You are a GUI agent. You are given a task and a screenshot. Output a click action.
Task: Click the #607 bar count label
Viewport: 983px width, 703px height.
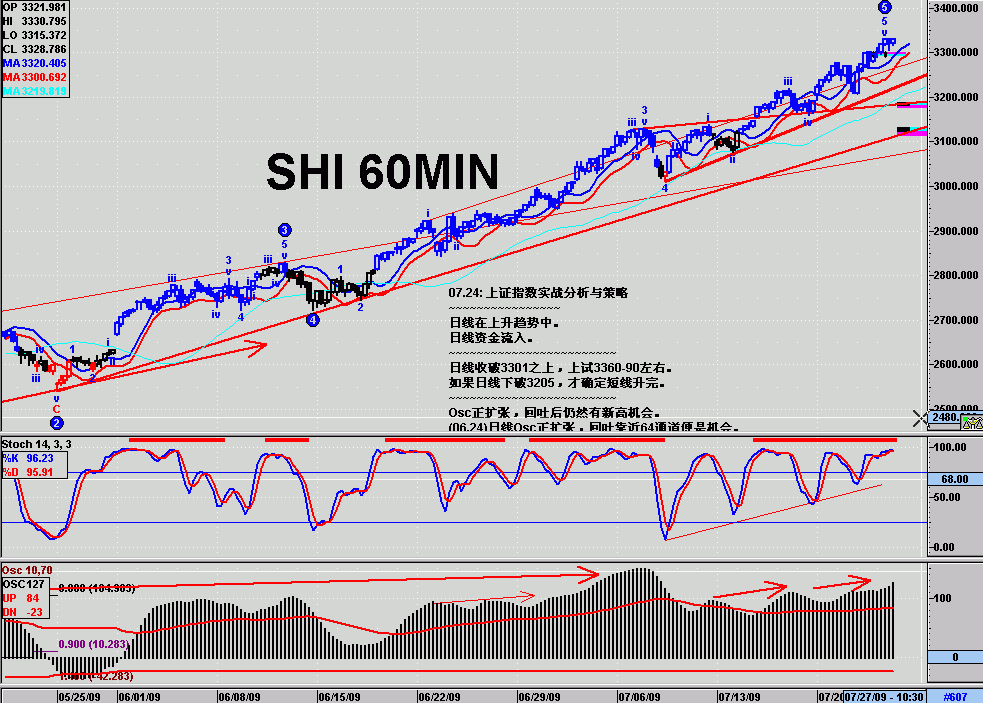[x=957, y=696]
